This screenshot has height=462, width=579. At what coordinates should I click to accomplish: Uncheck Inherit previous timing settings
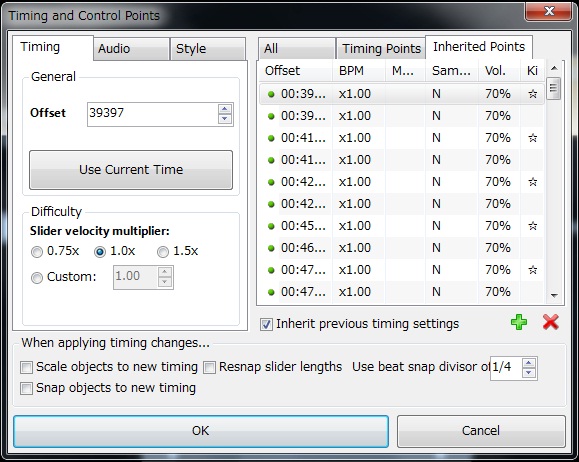tap(266, 325)
